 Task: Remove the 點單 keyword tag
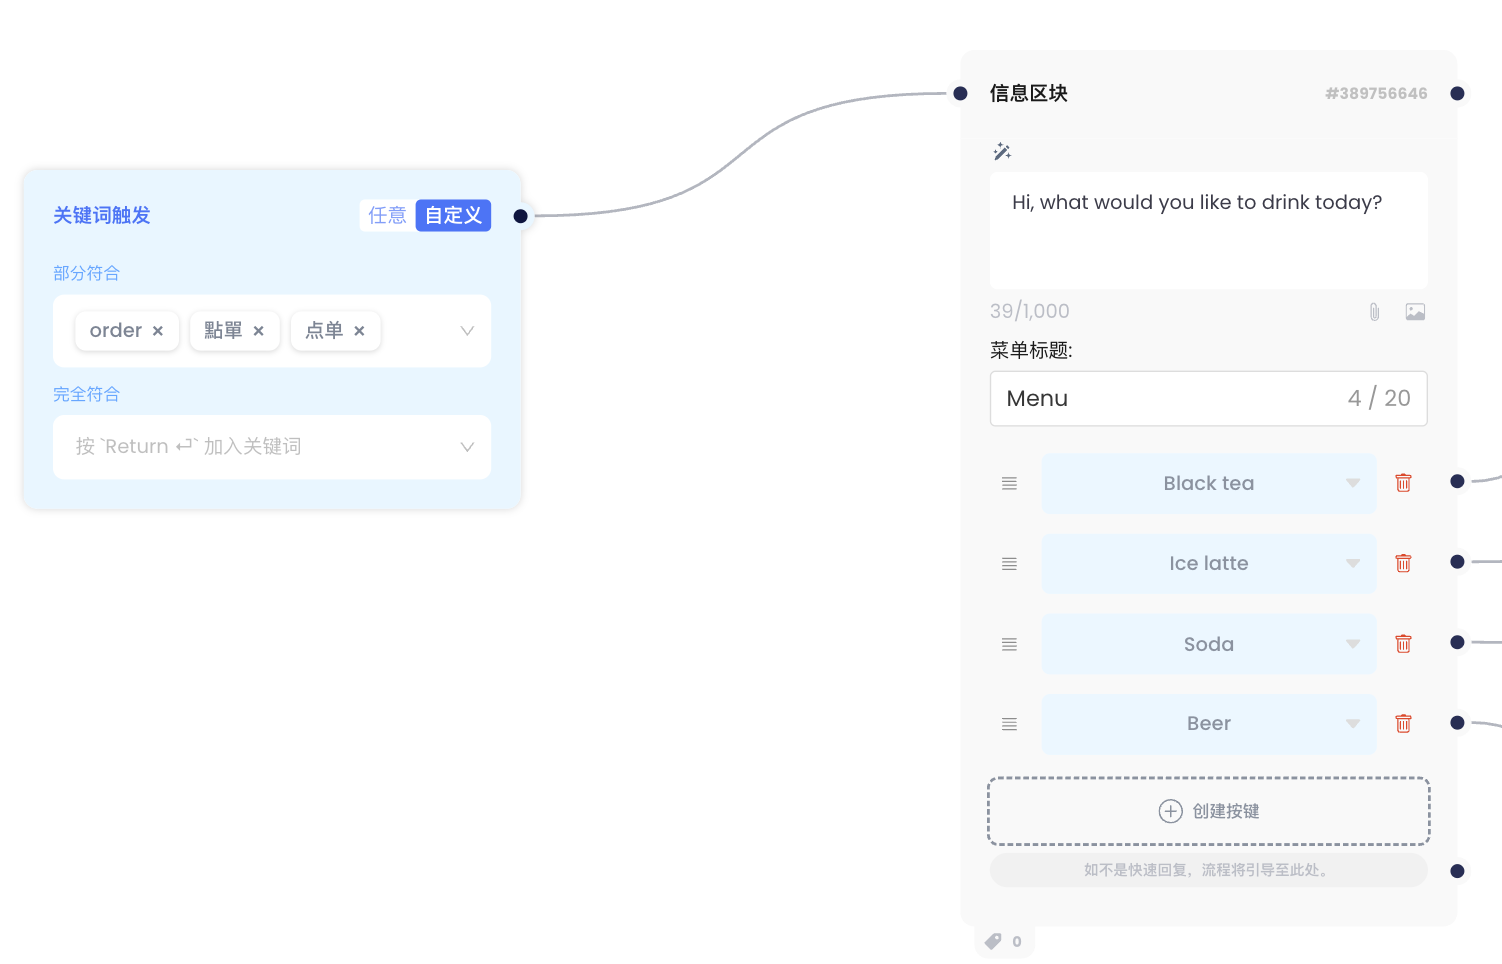point(259,331)
